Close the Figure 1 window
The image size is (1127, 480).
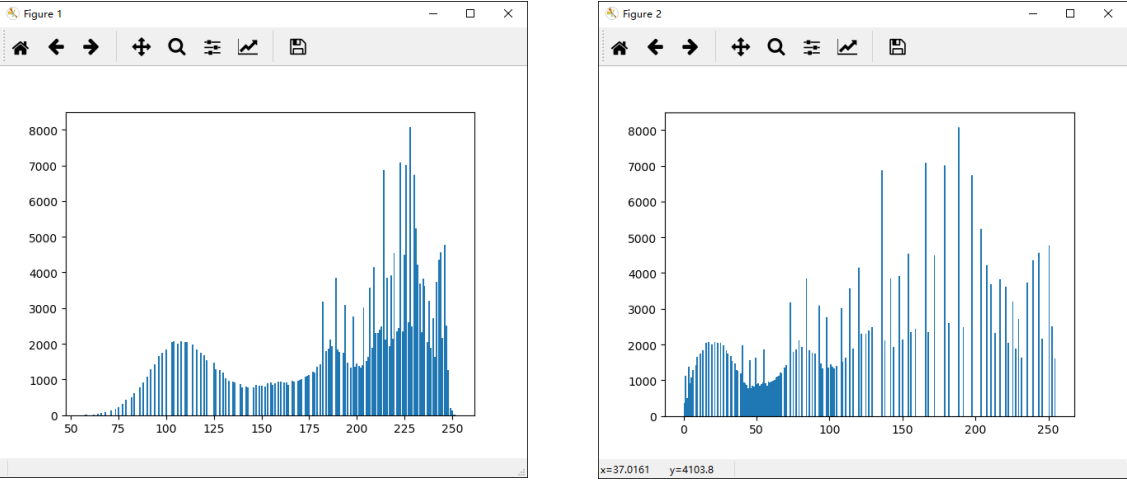click(x=508, y=14)
